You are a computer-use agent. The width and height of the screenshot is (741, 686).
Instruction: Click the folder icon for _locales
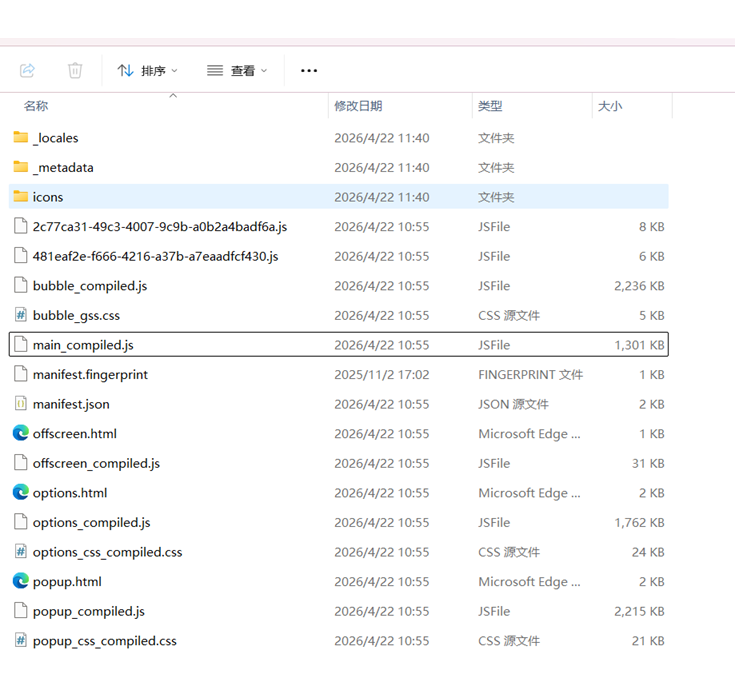(21, 138)
